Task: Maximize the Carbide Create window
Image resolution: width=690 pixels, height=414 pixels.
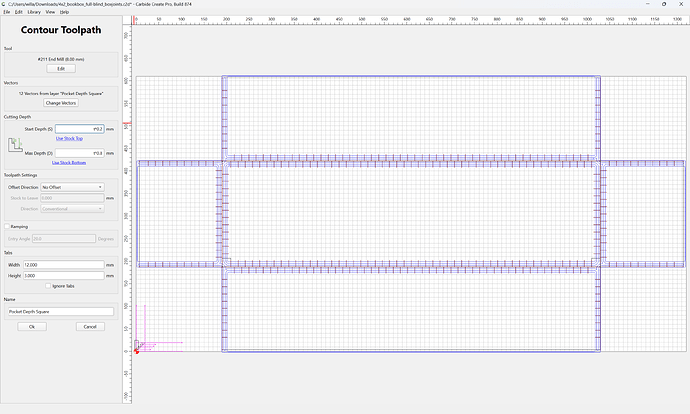Action: coord(664,4)
